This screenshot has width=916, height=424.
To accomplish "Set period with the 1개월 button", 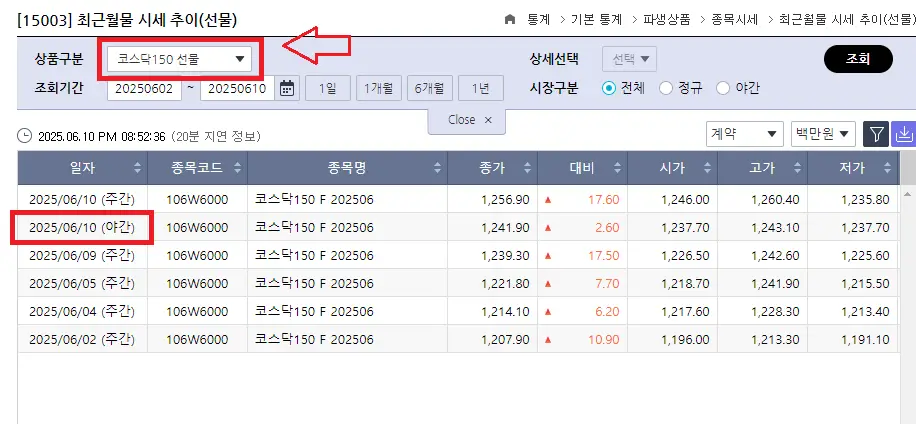I will pyautogui.click(x=379, y=88).
